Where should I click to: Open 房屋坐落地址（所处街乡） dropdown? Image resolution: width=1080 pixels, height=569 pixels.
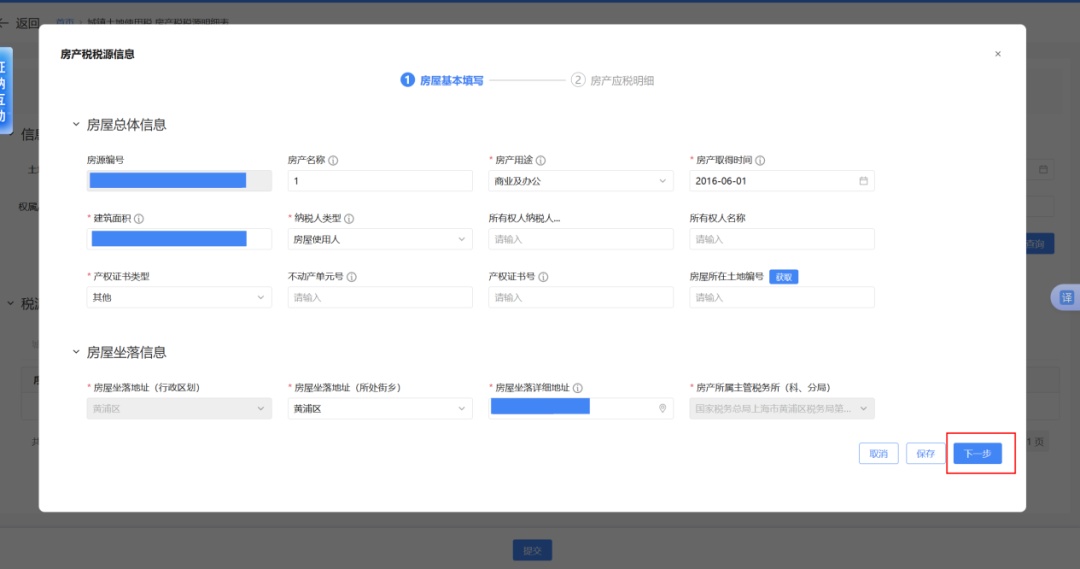click(x=379, y=408)
